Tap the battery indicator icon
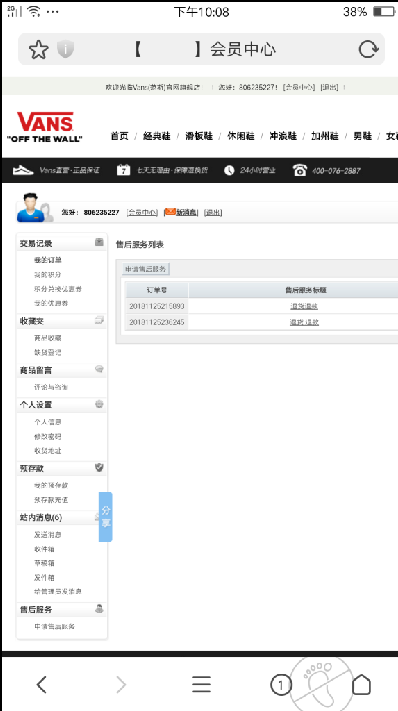This screenshot has width=398, height=711. click(383, 11)
